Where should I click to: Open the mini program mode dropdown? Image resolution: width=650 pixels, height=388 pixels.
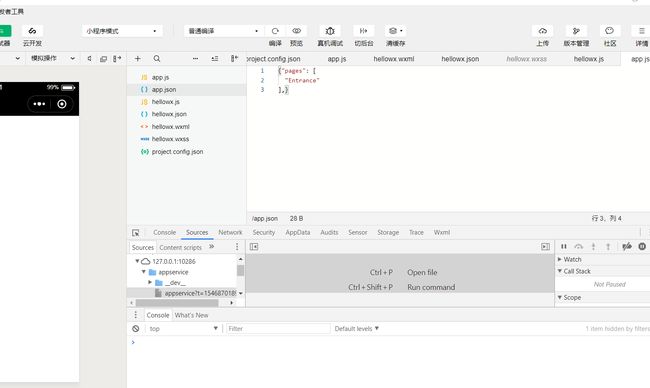pos(122,31)
